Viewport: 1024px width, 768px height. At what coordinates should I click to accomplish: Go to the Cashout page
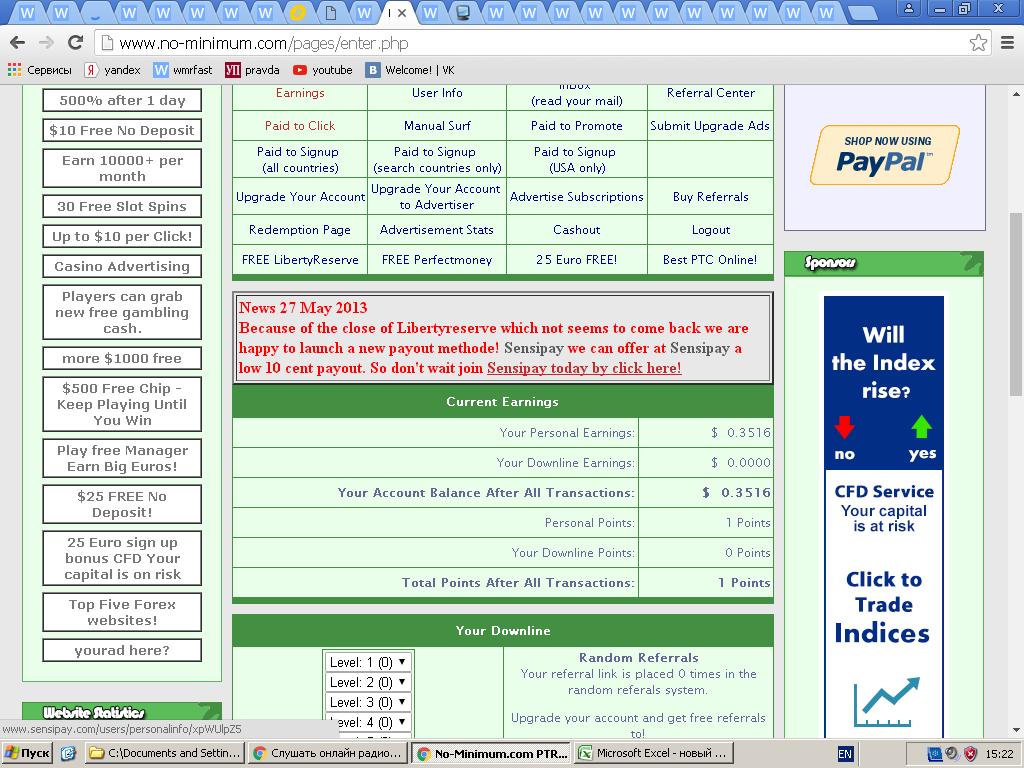(x=577, y=229)
